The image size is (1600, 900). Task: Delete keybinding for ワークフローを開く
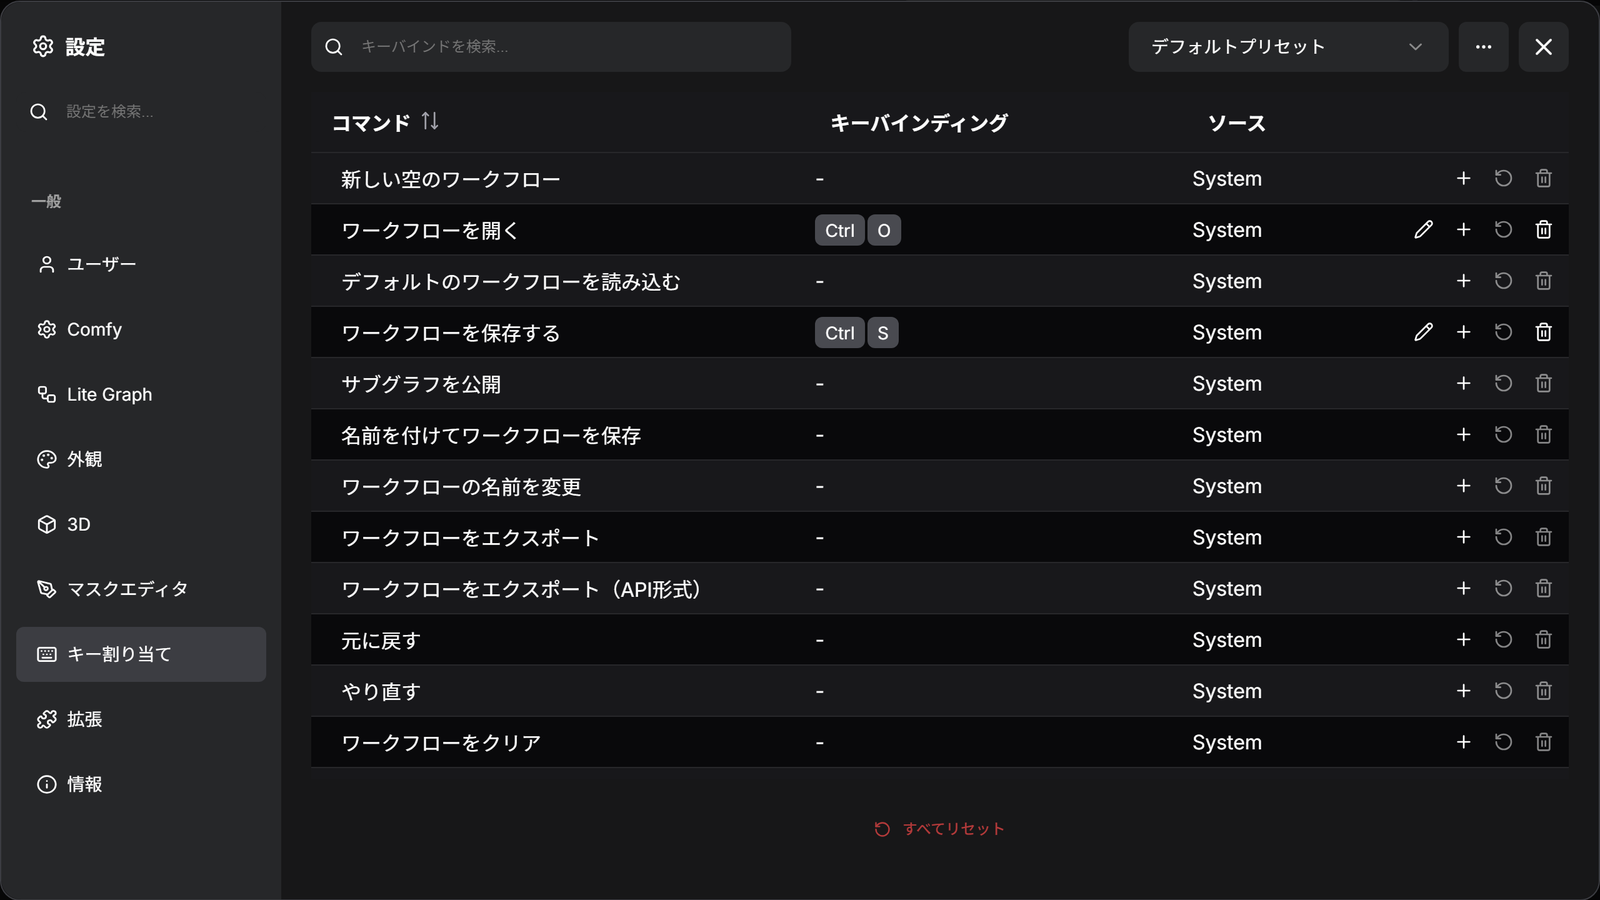coord(1543,230)
